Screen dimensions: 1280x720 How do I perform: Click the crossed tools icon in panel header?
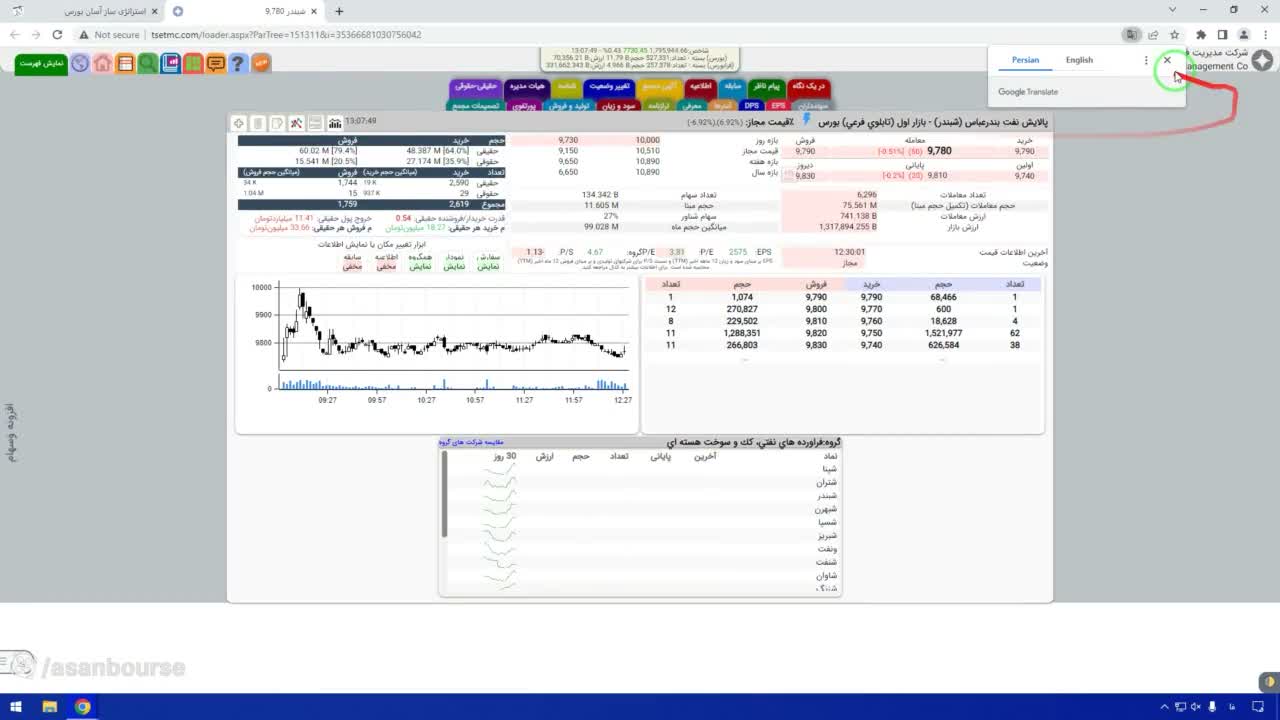pyautogui.click(x=296, y=123)
